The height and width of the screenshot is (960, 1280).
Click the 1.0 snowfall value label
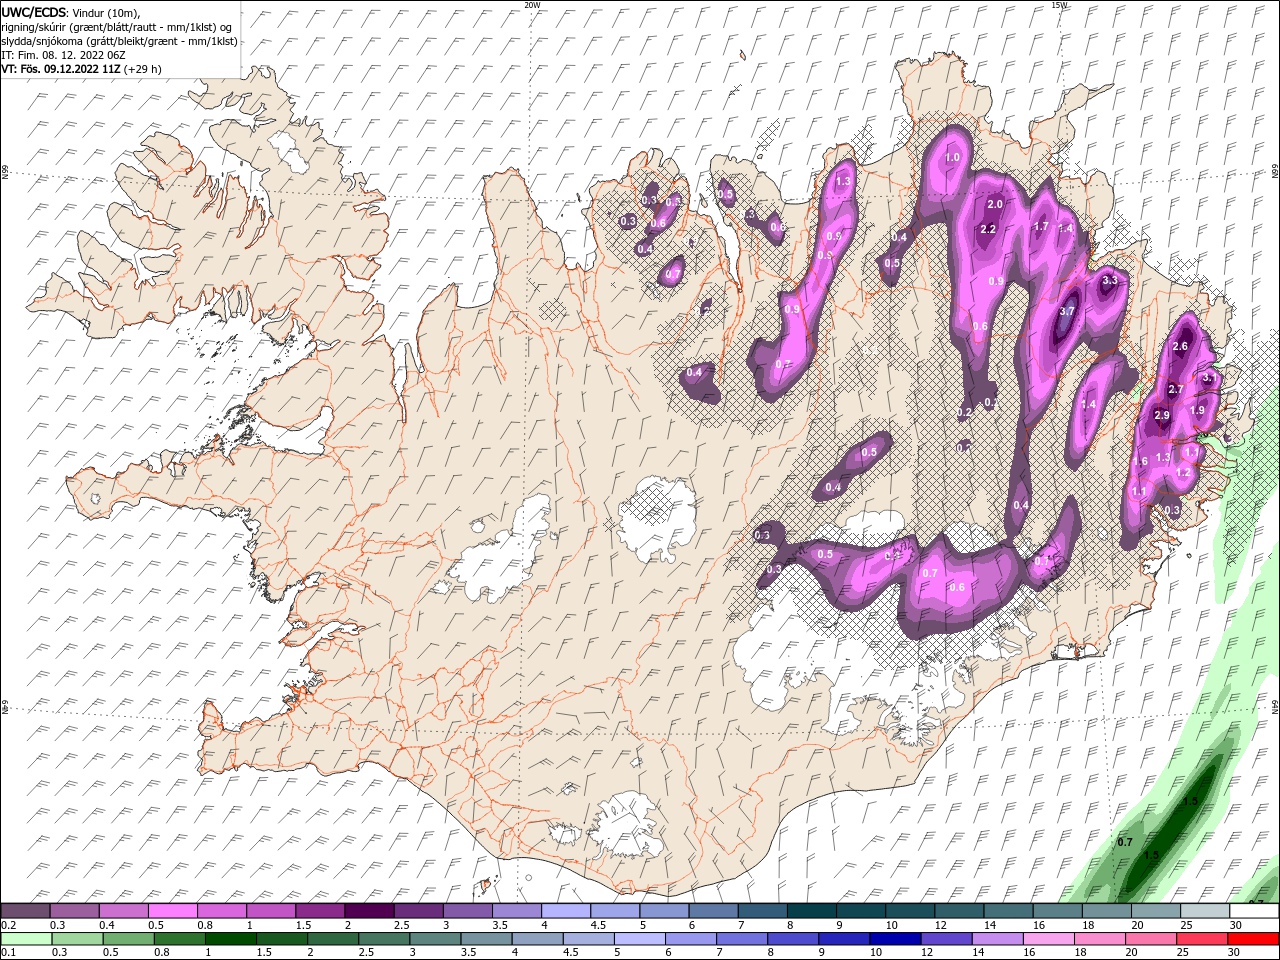[x=952, y=157]
